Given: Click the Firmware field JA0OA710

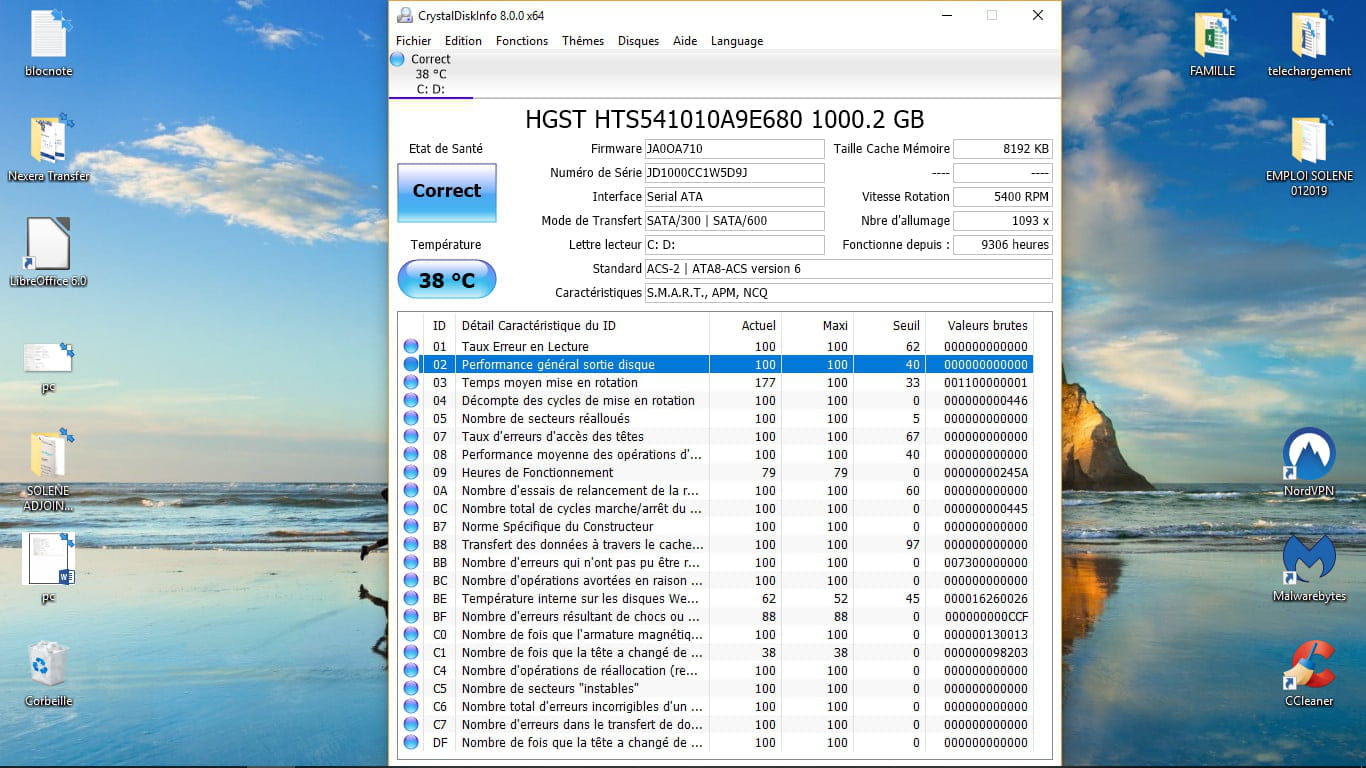Looking at the screenshot, I should click(x=734, y=149).
